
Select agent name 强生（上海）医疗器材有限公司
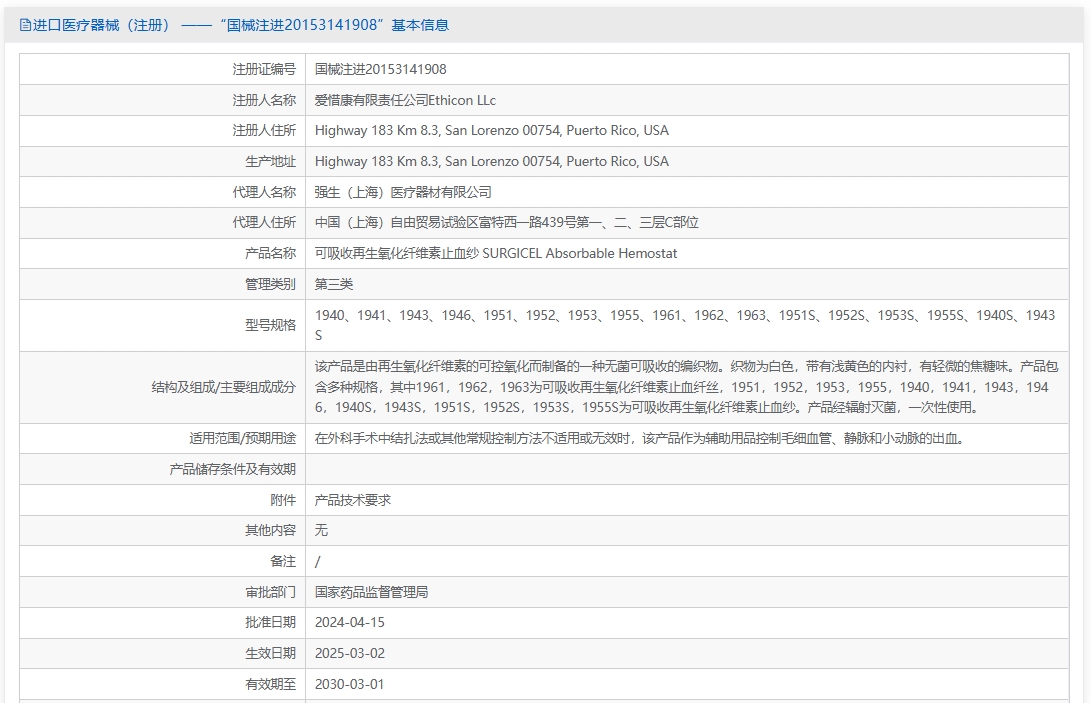[403, 192]
